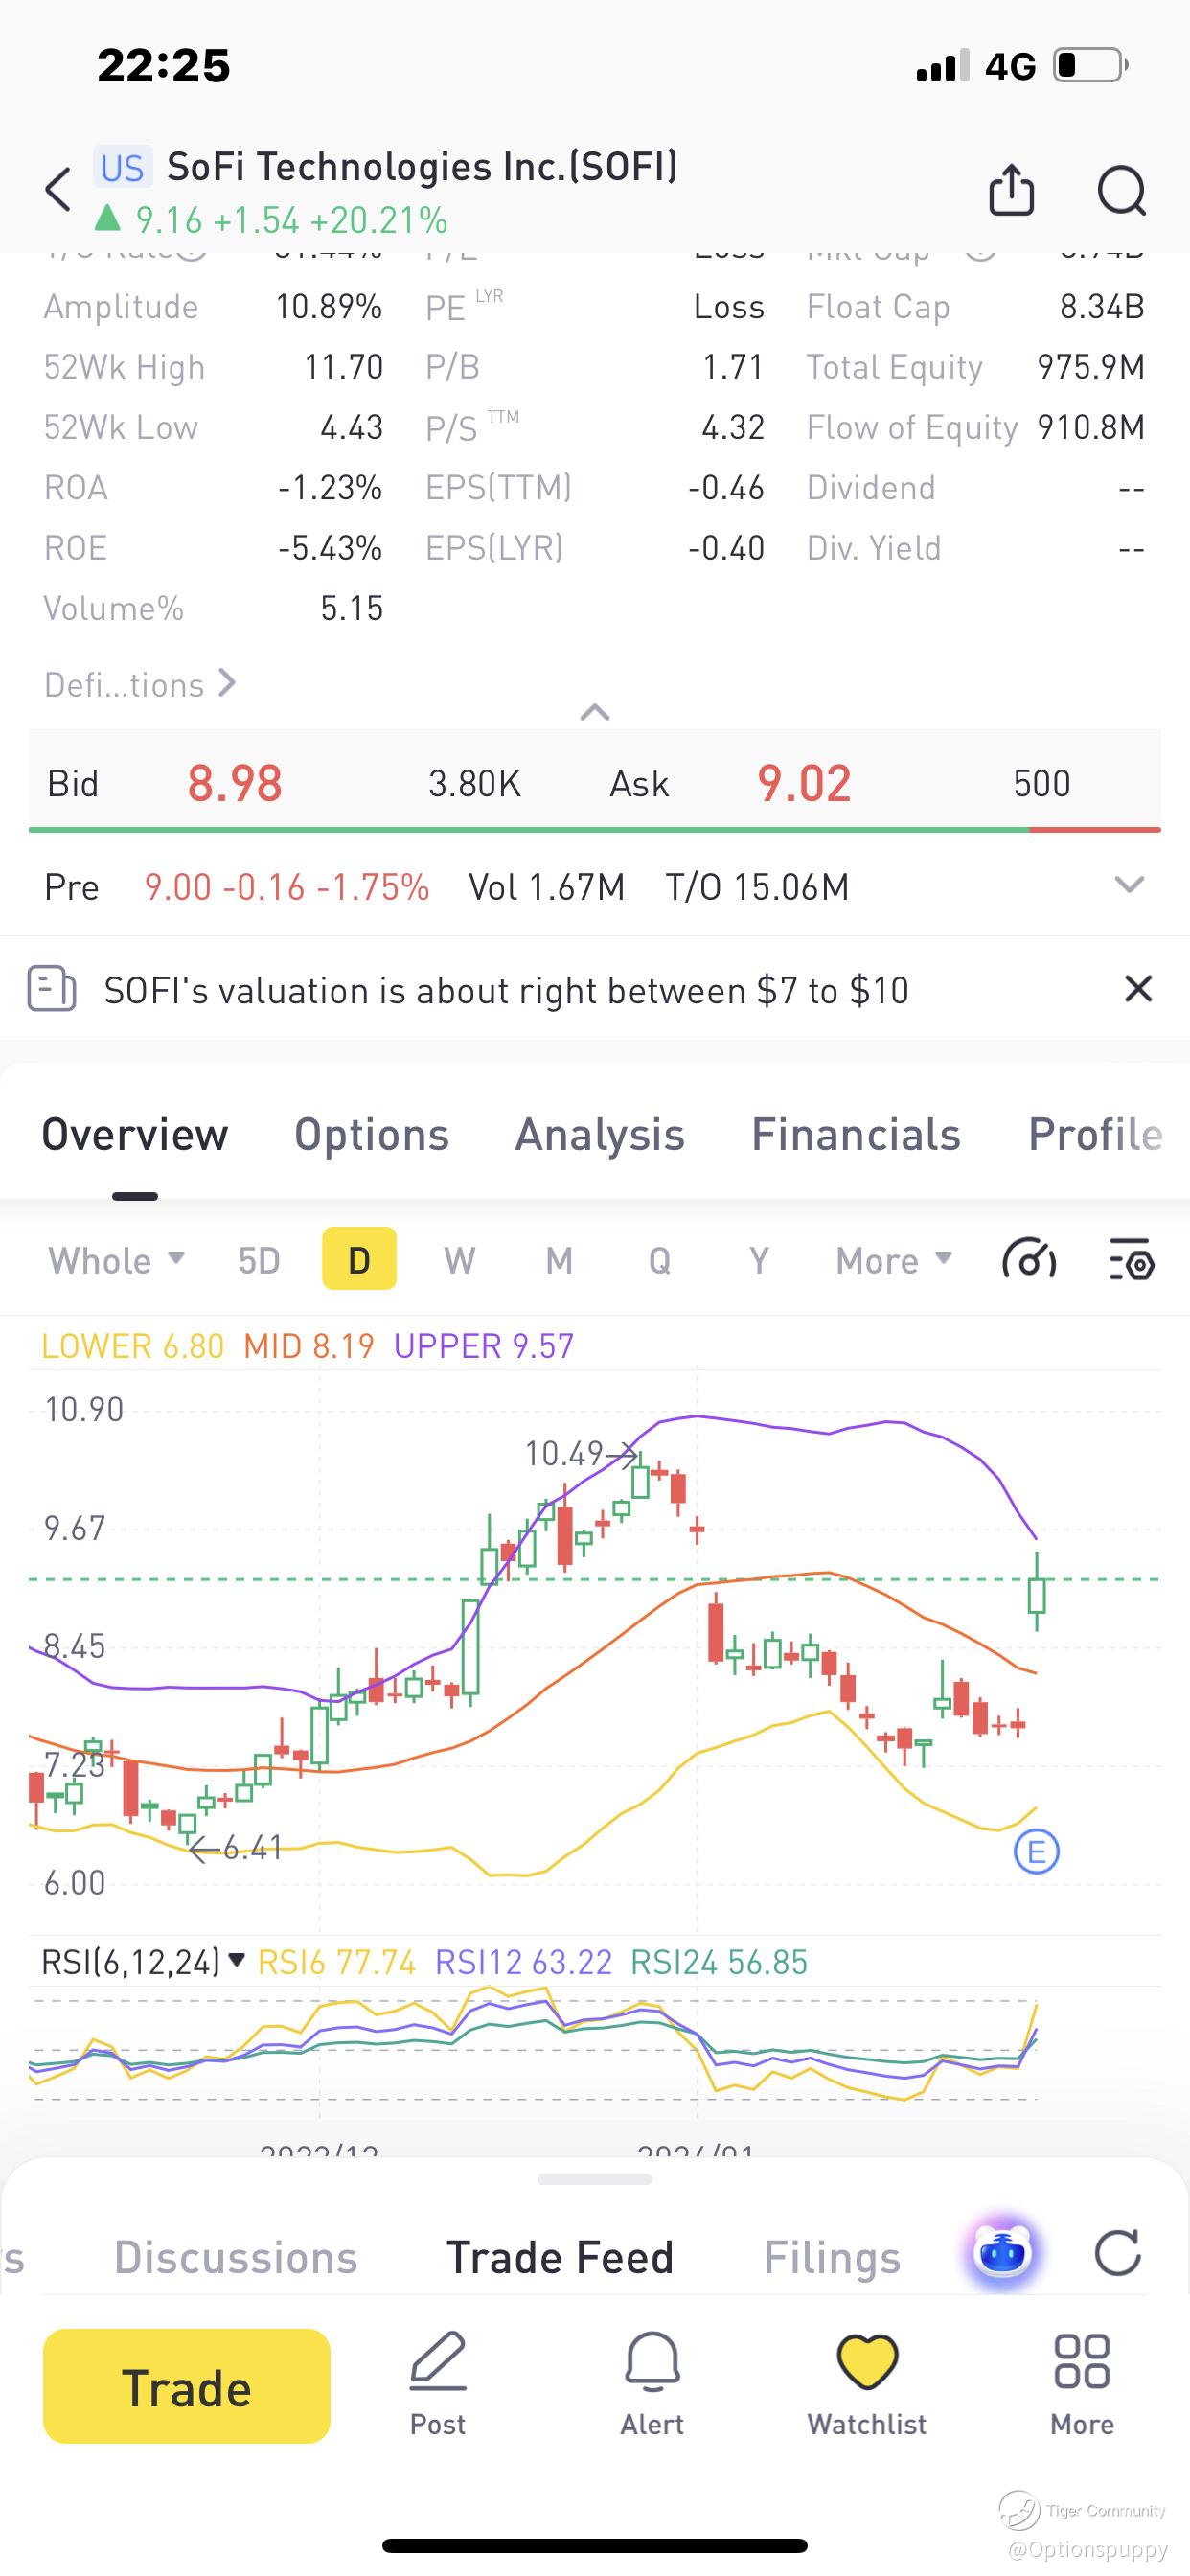Tap the Bid price 8.98

click(235, 783)
